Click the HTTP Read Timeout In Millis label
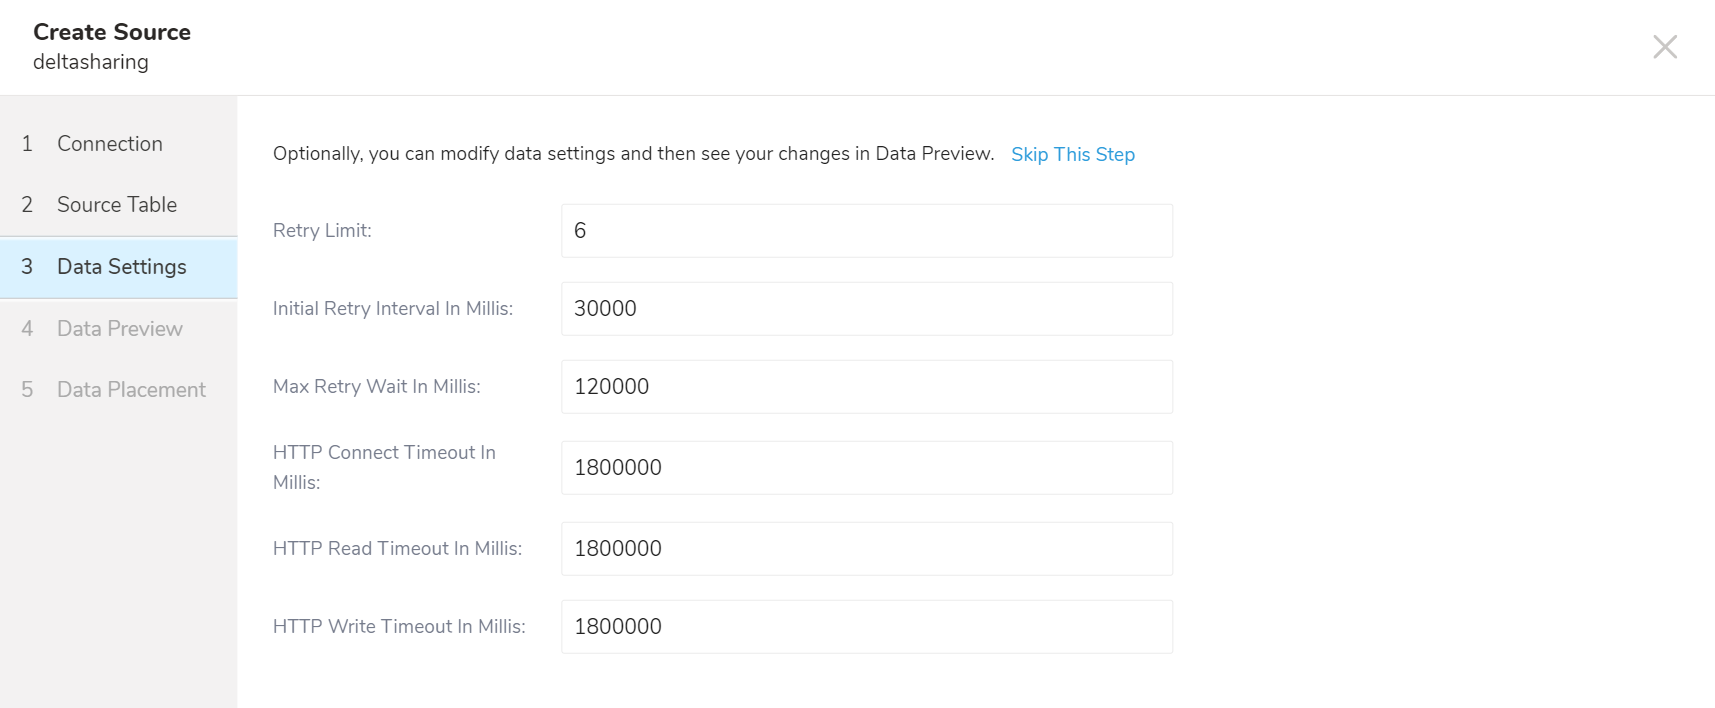 tap(397, 549)
